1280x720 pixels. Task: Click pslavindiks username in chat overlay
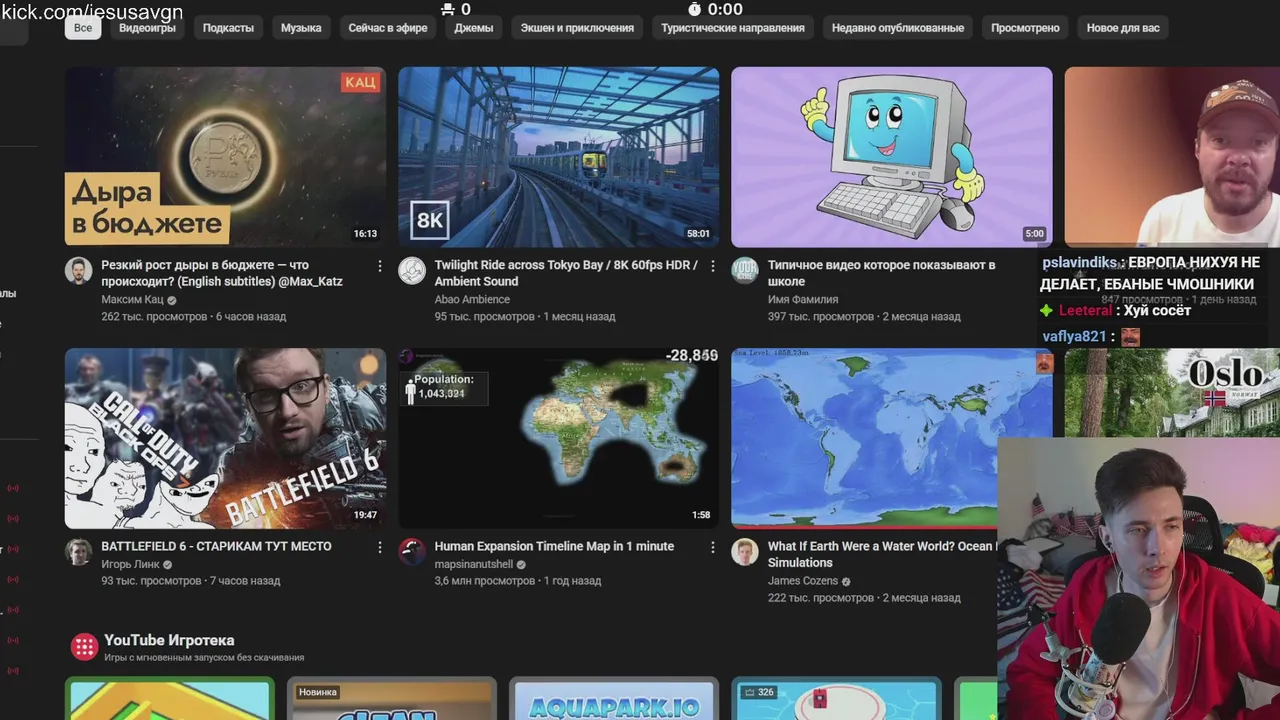click(1079, 262)
